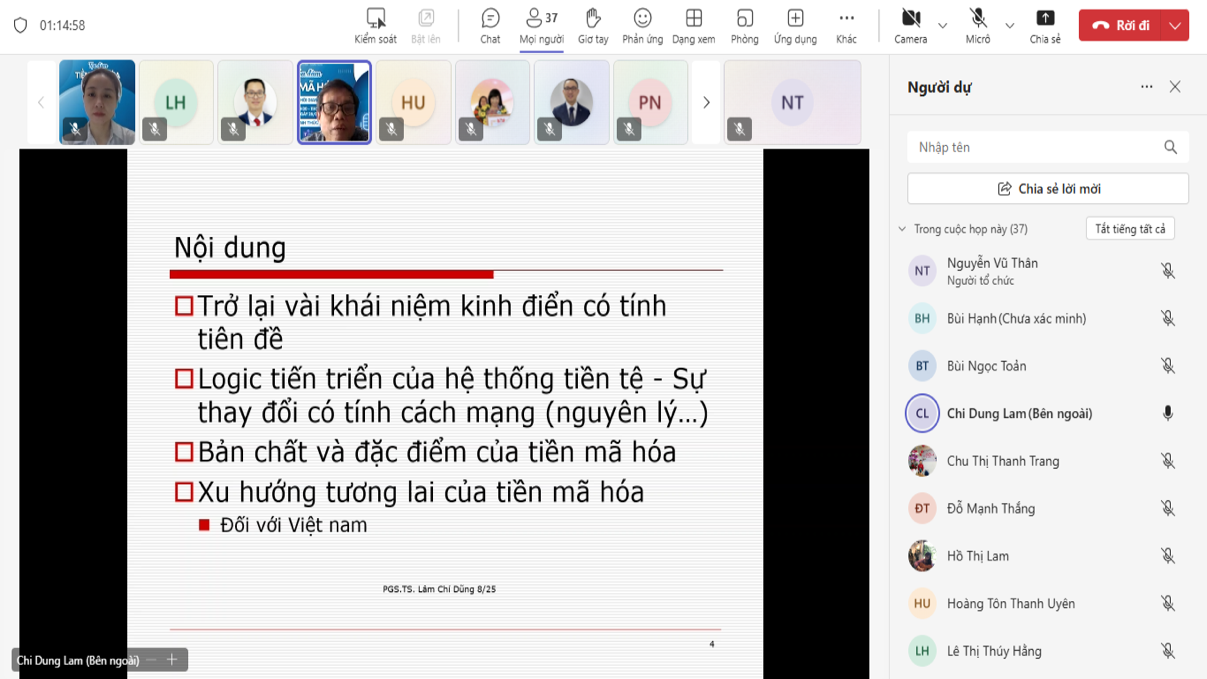
Task: Open the Phản ứng reactions menu
Action: click(642, 25)
